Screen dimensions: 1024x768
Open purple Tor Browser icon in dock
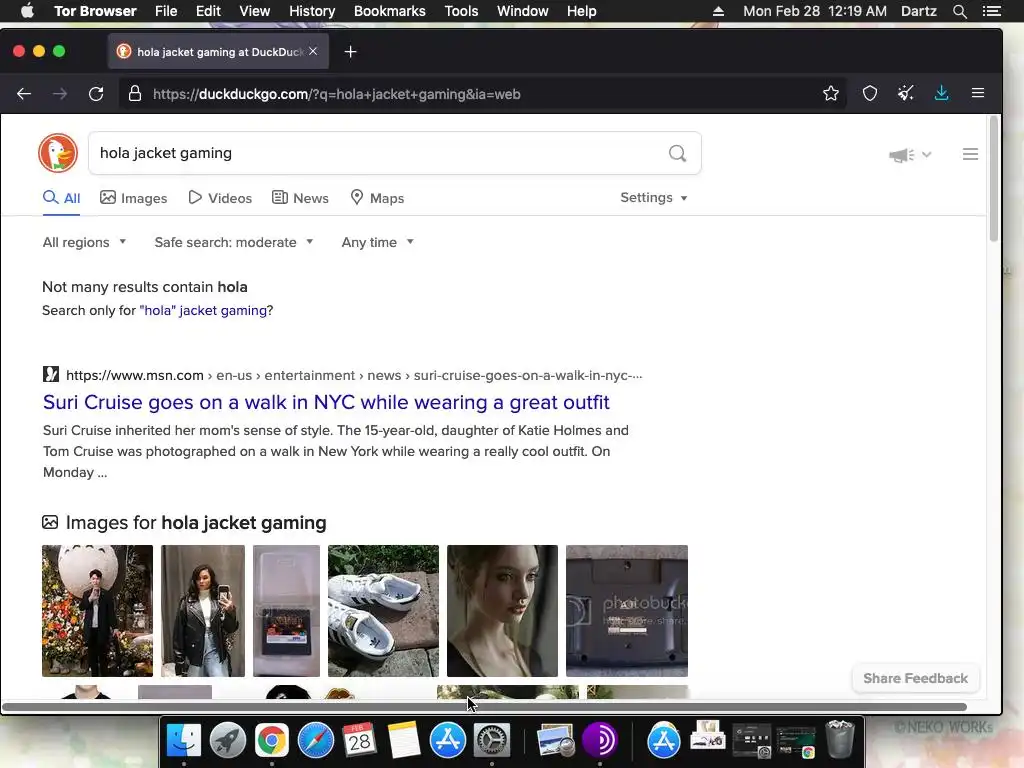click(x=600, y=740)
